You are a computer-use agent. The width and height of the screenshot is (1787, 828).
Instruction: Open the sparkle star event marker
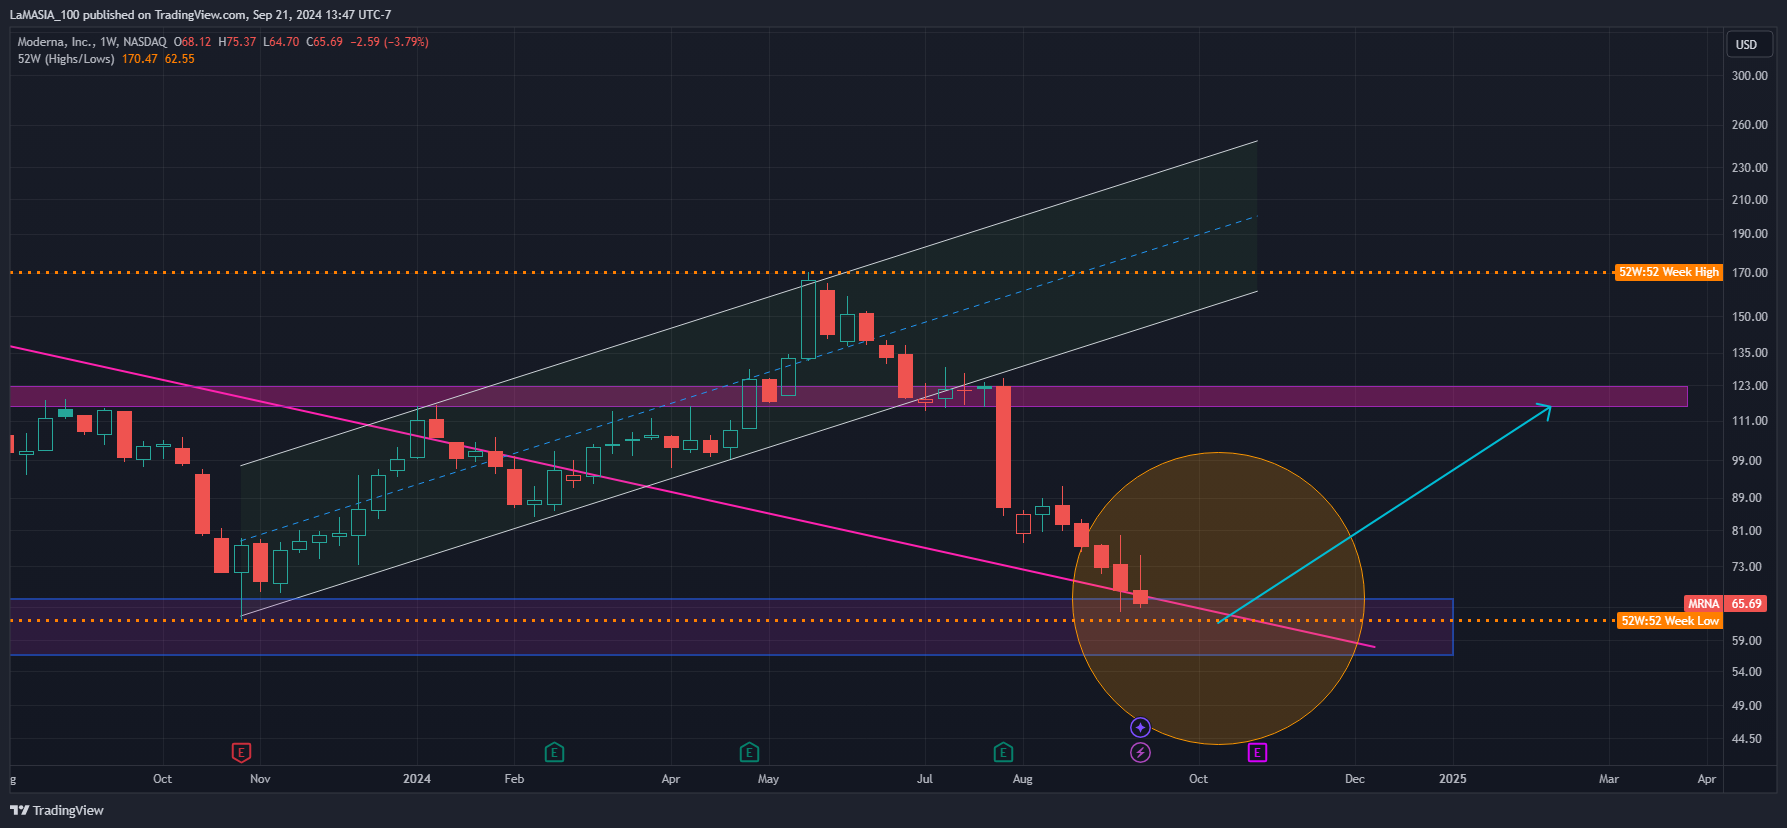[1140, 727]
